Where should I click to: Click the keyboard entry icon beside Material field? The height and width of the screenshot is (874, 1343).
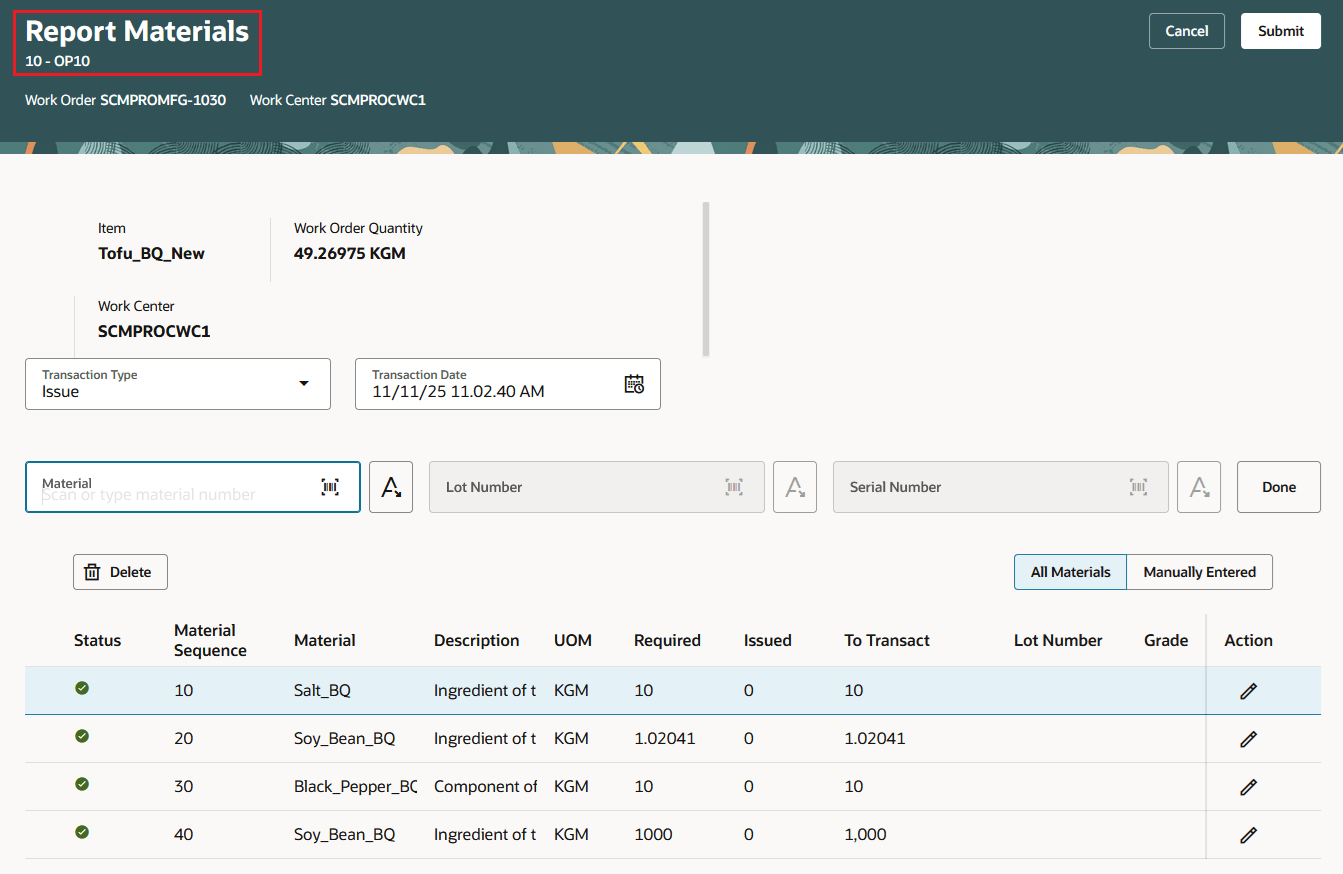tap(391, 486)
